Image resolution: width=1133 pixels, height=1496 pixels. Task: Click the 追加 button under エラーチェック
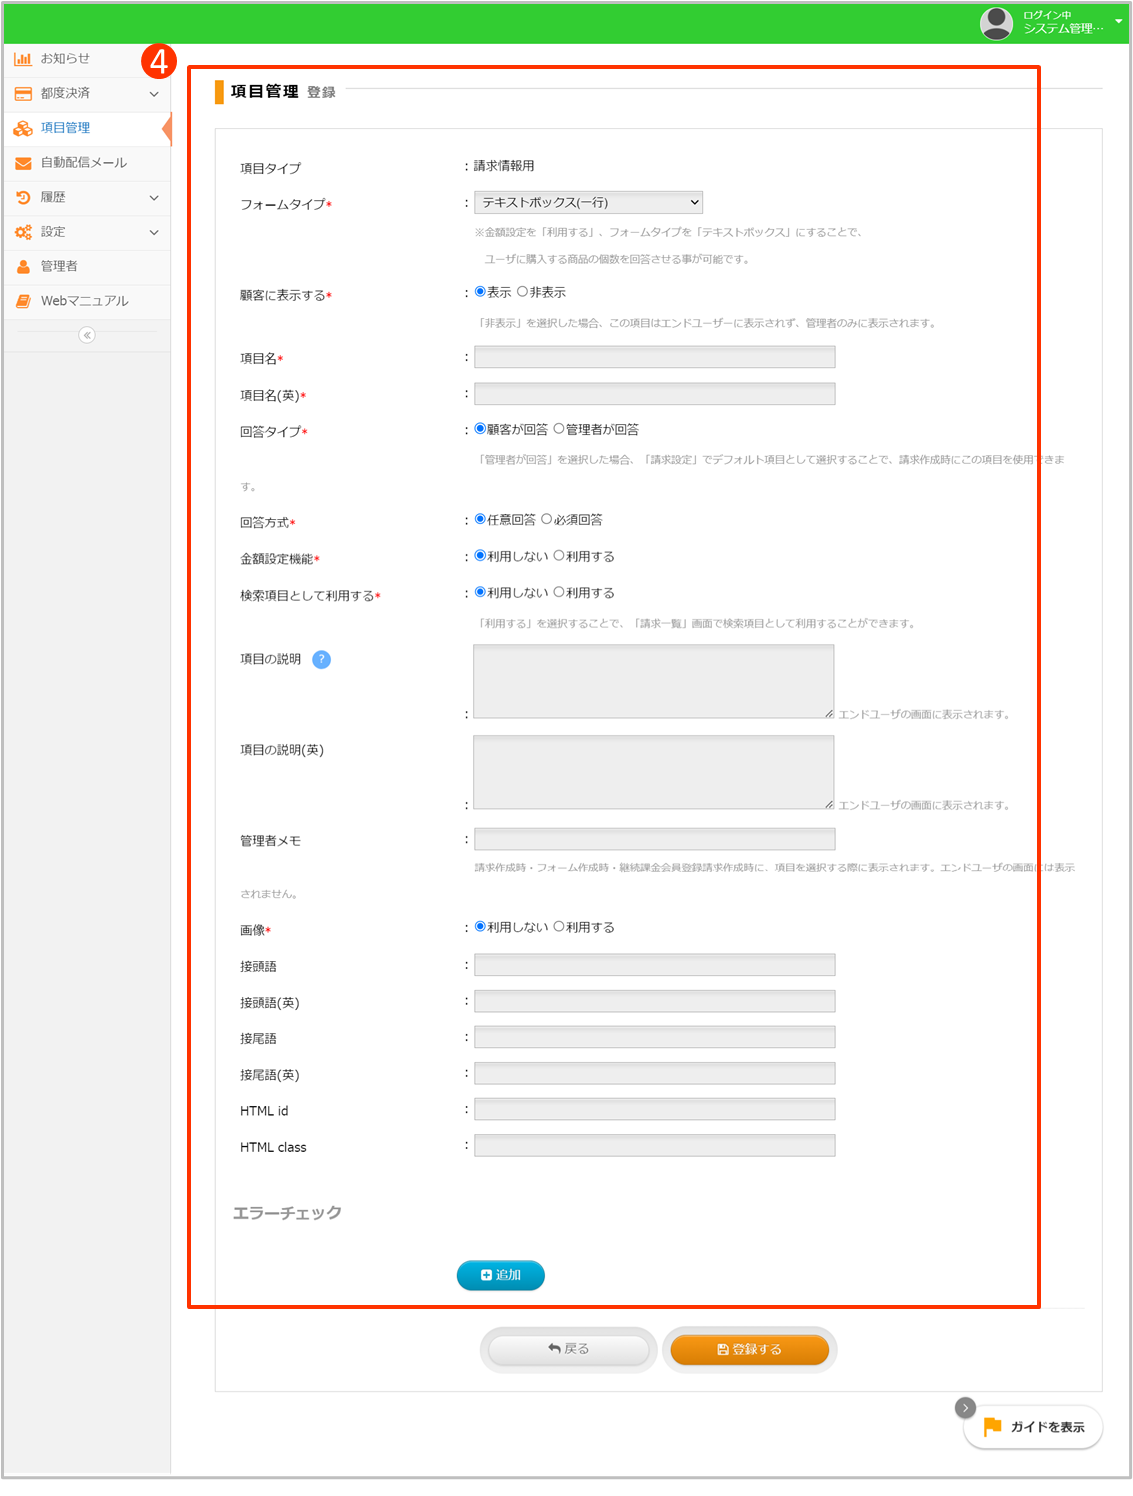[500, 1275]
